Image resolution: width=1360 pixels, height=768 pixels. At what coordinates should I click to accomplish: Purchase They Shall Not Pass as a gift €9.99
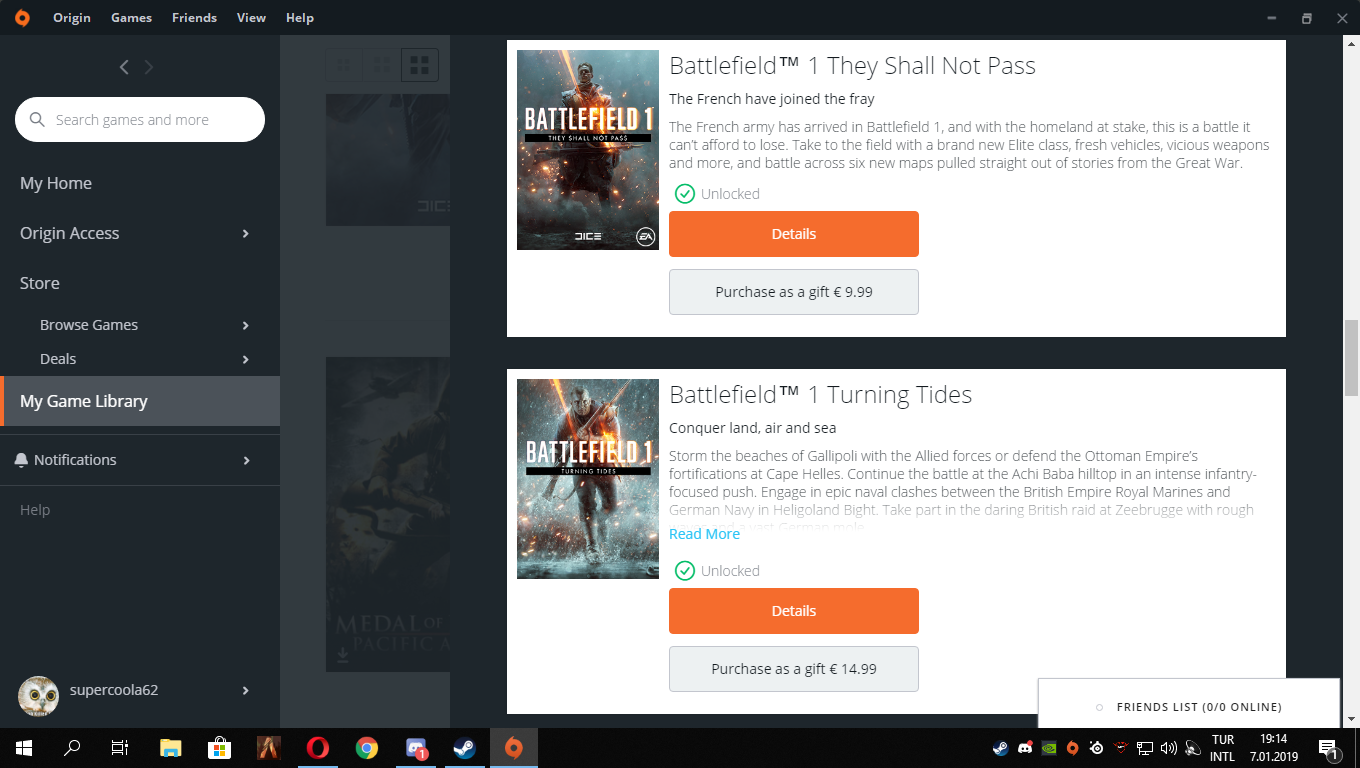click(794, 292)
